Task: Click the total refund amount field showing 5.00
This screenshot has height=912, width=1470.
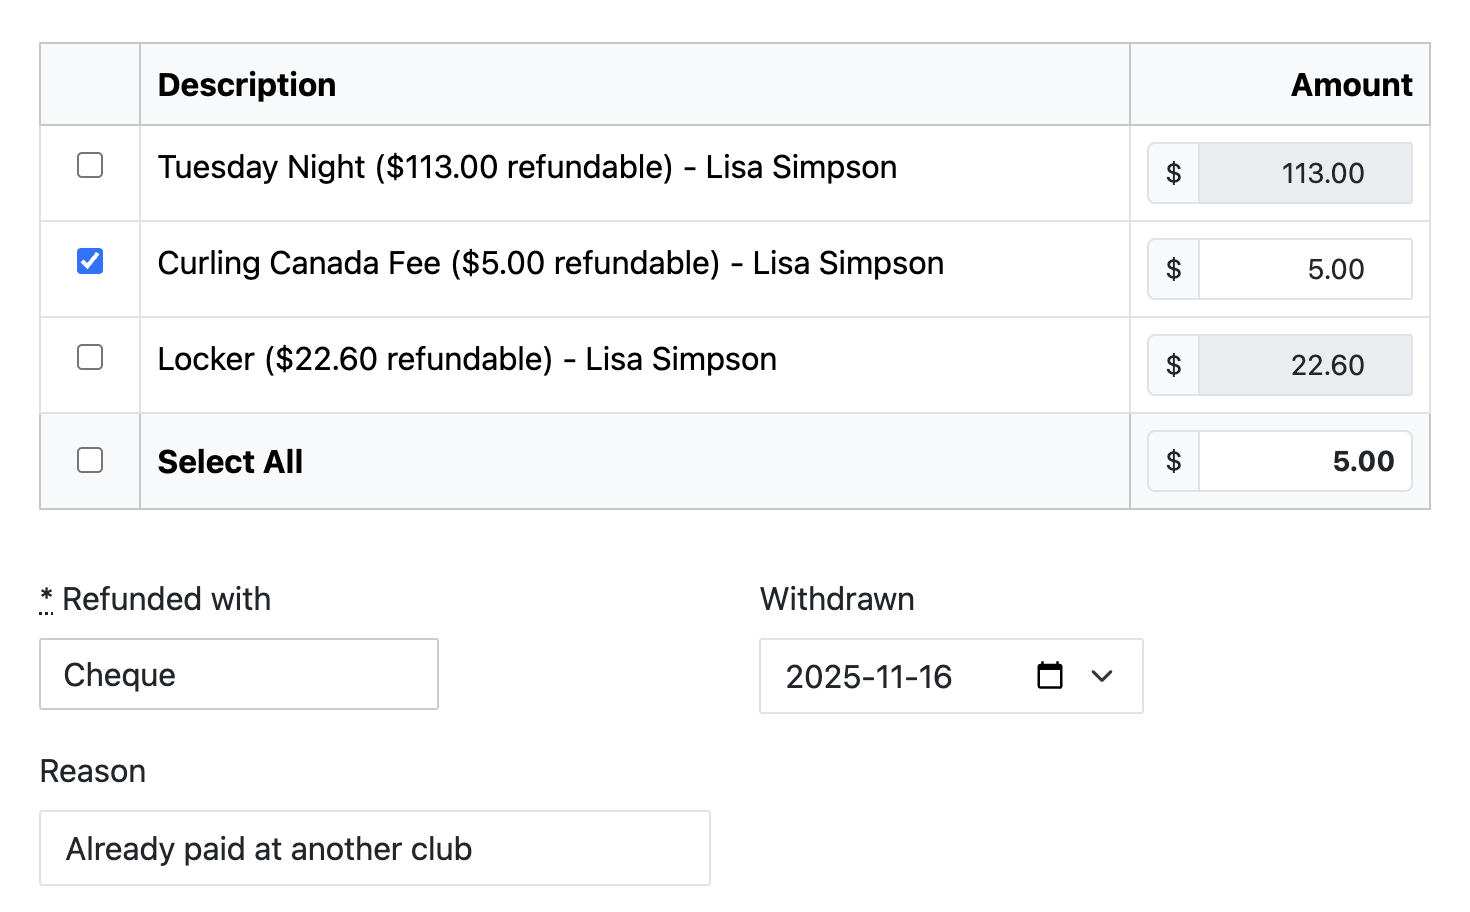Action: tap(1303, 461)
